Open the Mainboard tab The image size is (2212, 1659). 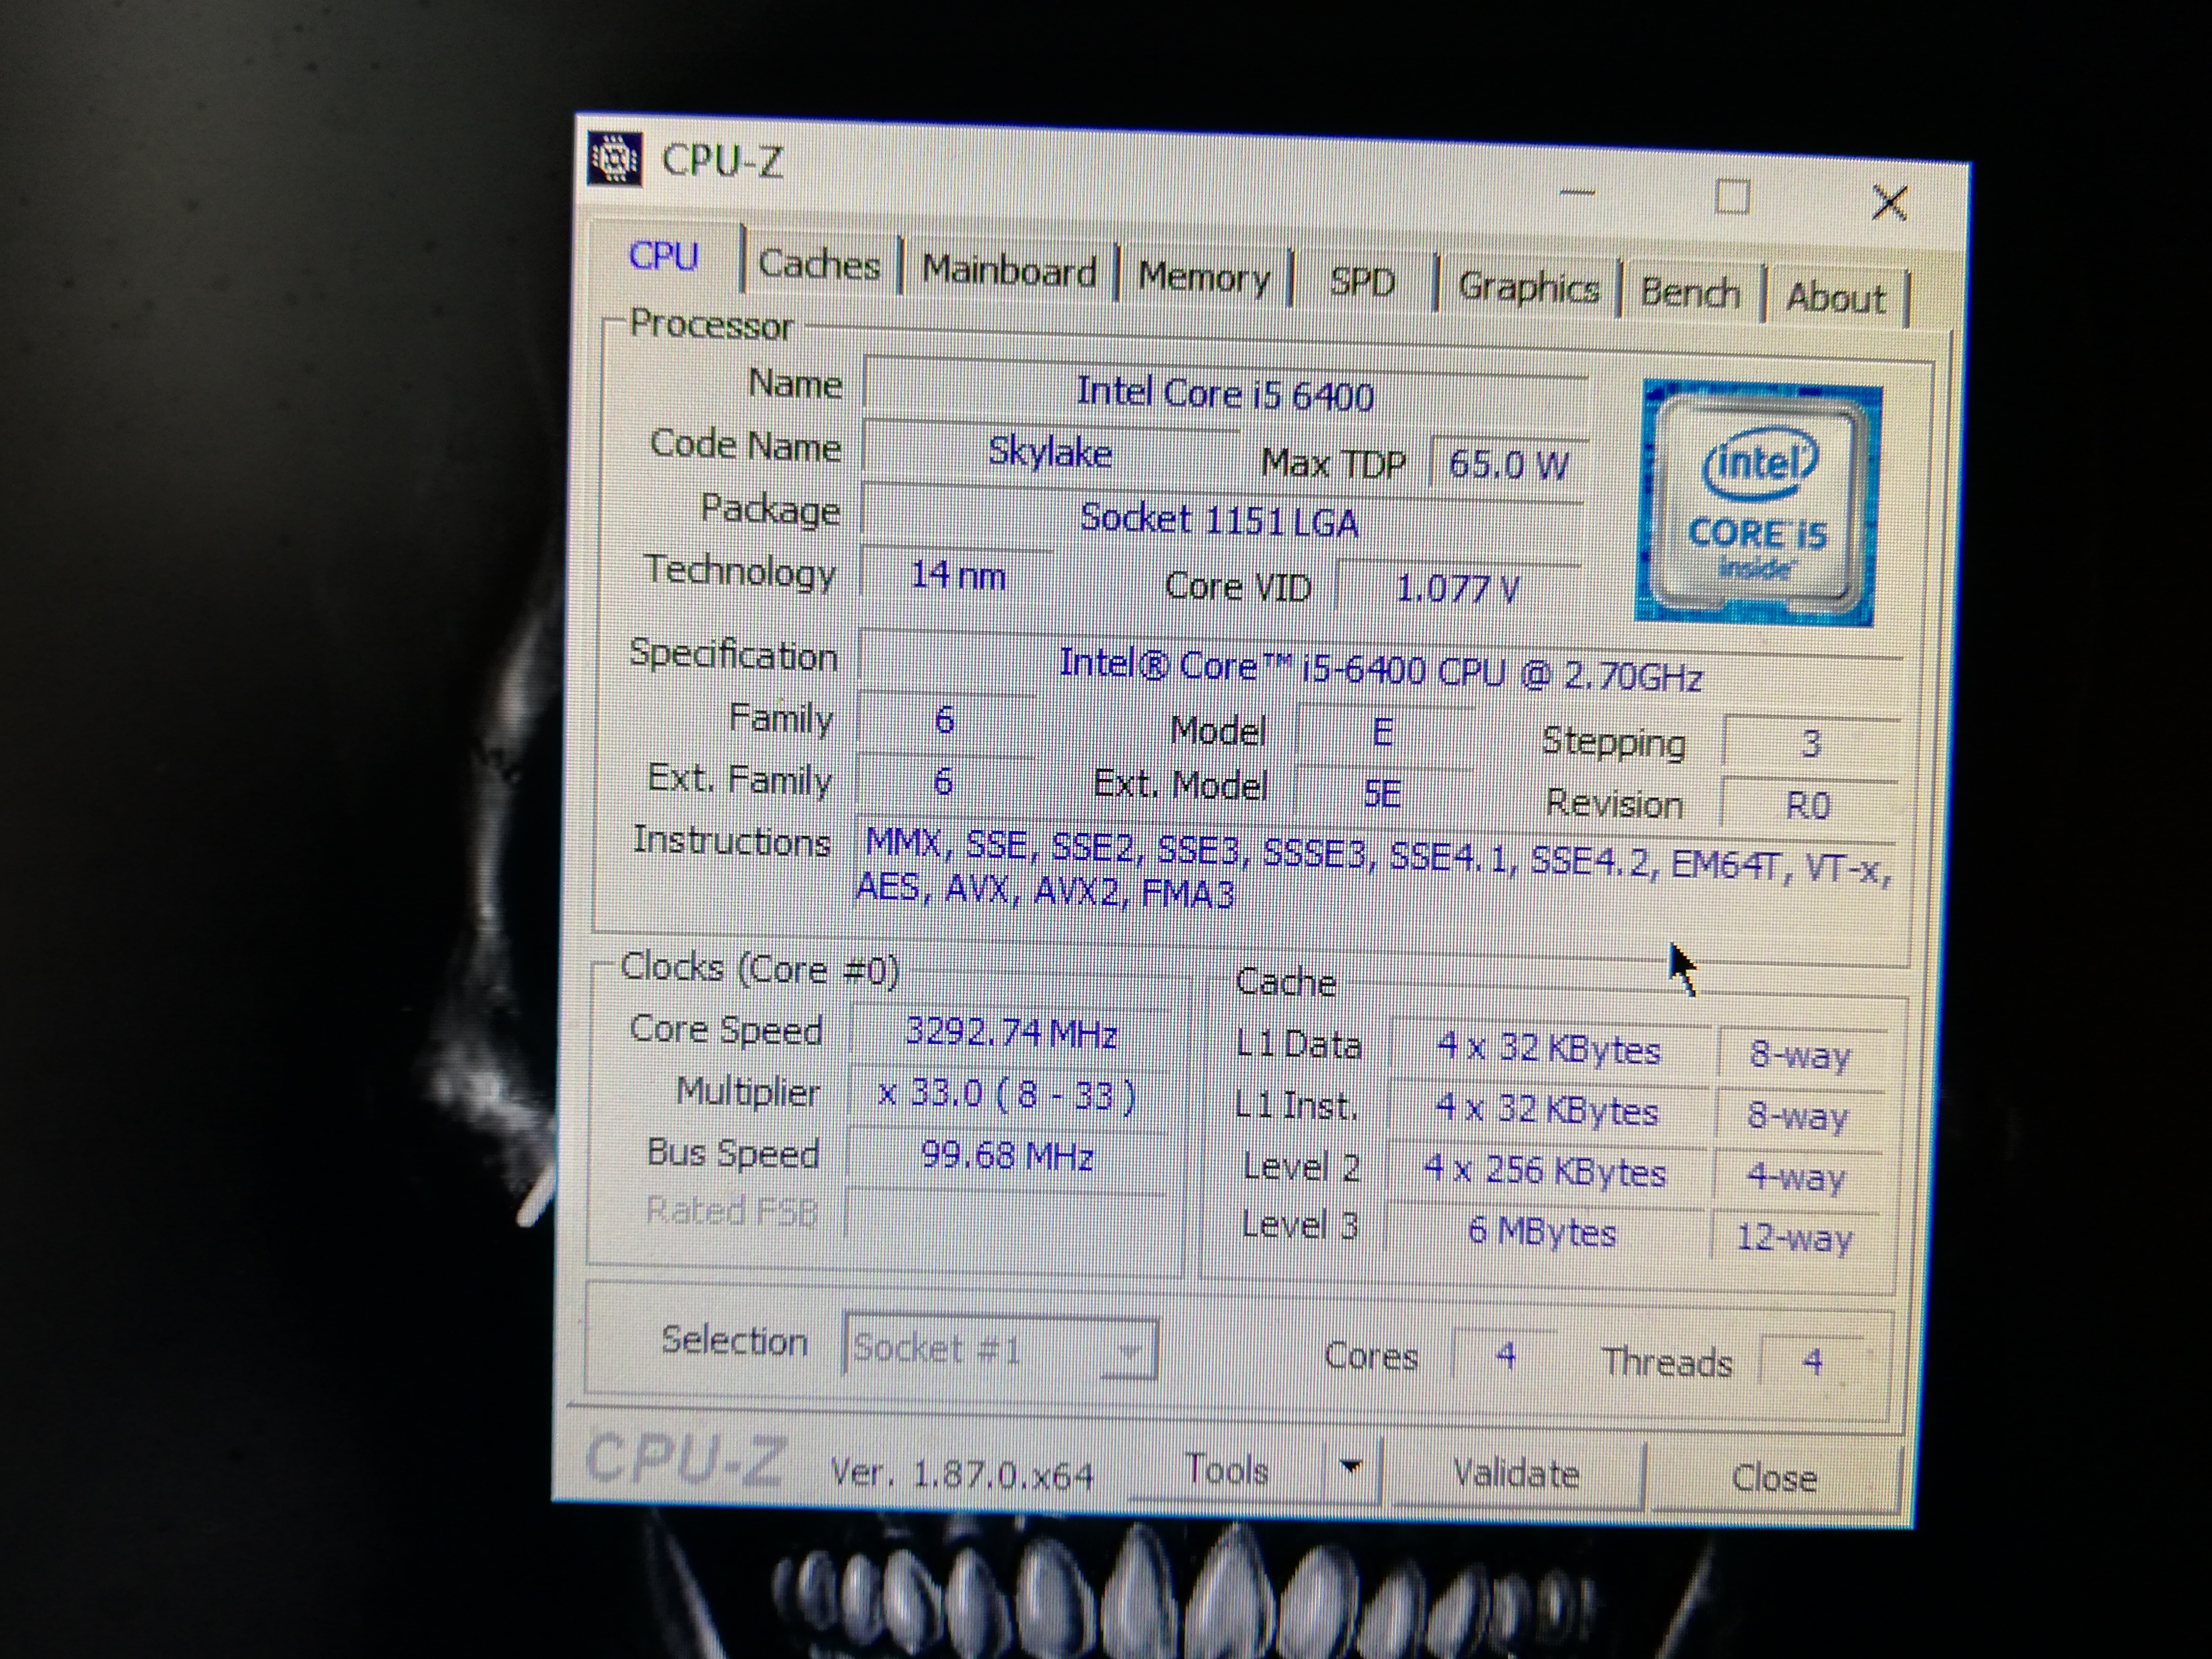pos(1008,271)
